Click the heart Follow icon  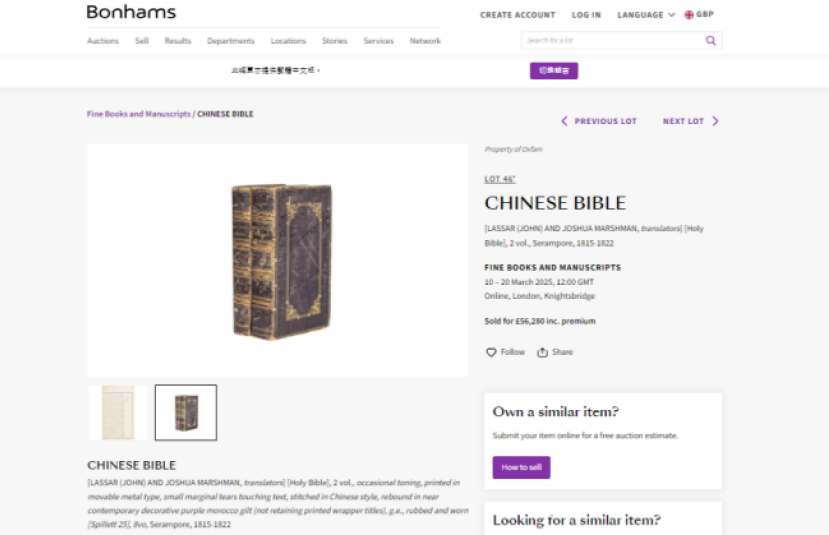point(491,352)
